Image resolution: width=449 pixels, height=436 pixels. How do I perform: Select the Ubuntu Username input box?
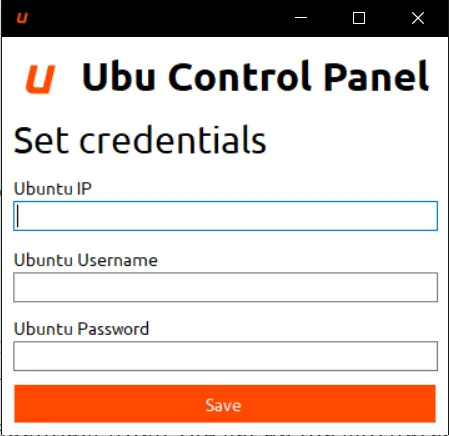[225, 287]
